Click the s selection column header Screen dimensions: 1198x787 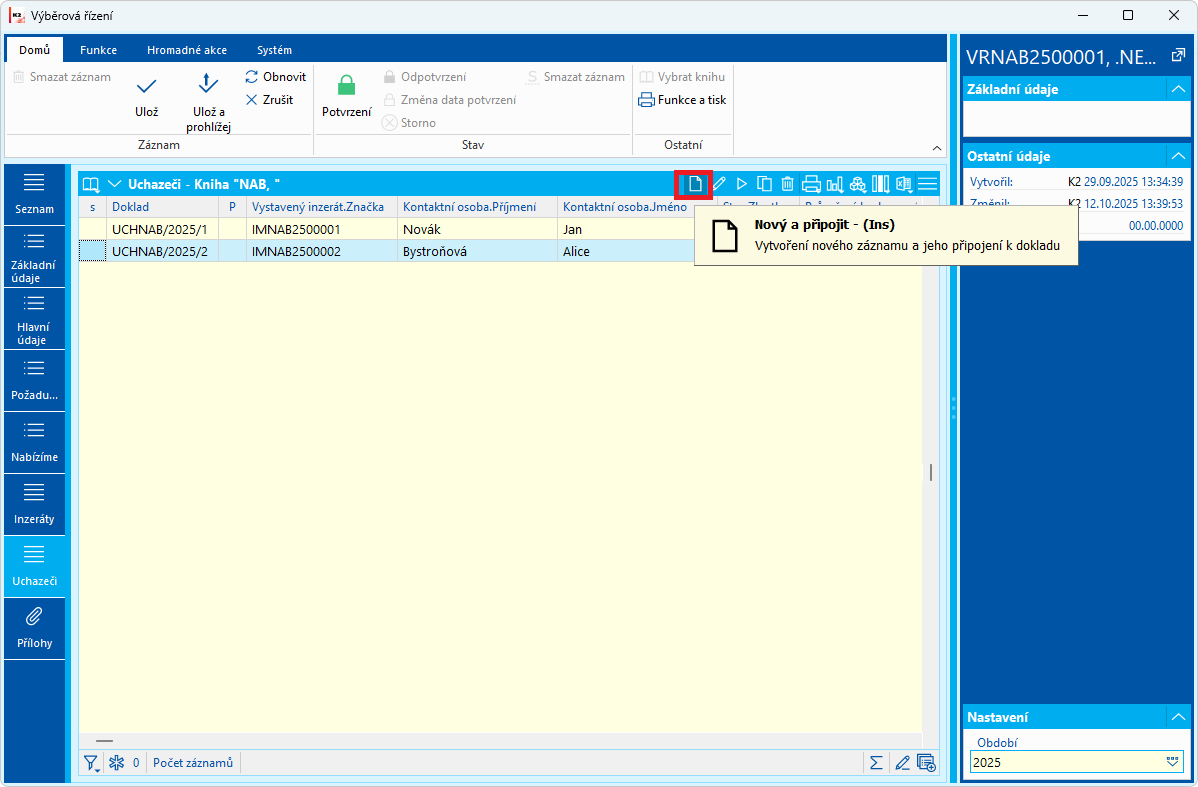92,207
